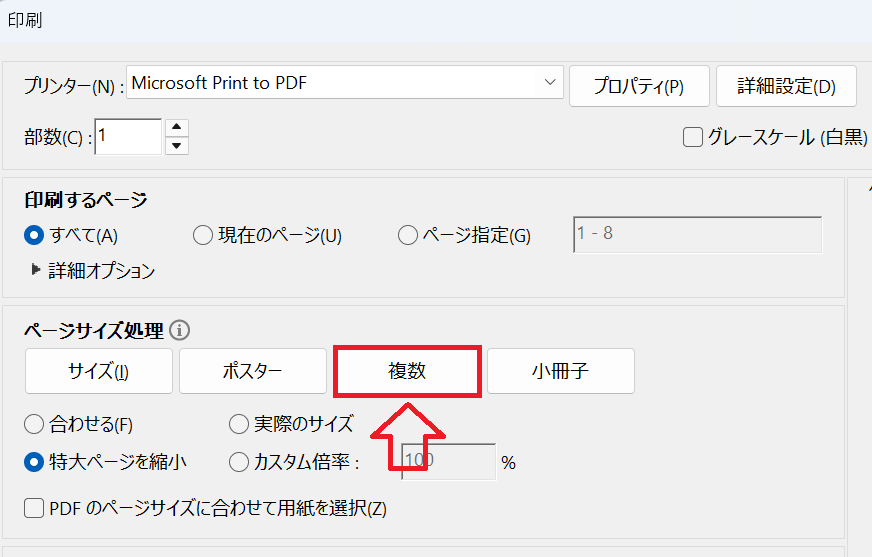Click the page range field showing 1 - 8
The height and width of the screenshot is (557, 872).
[697, 235]
